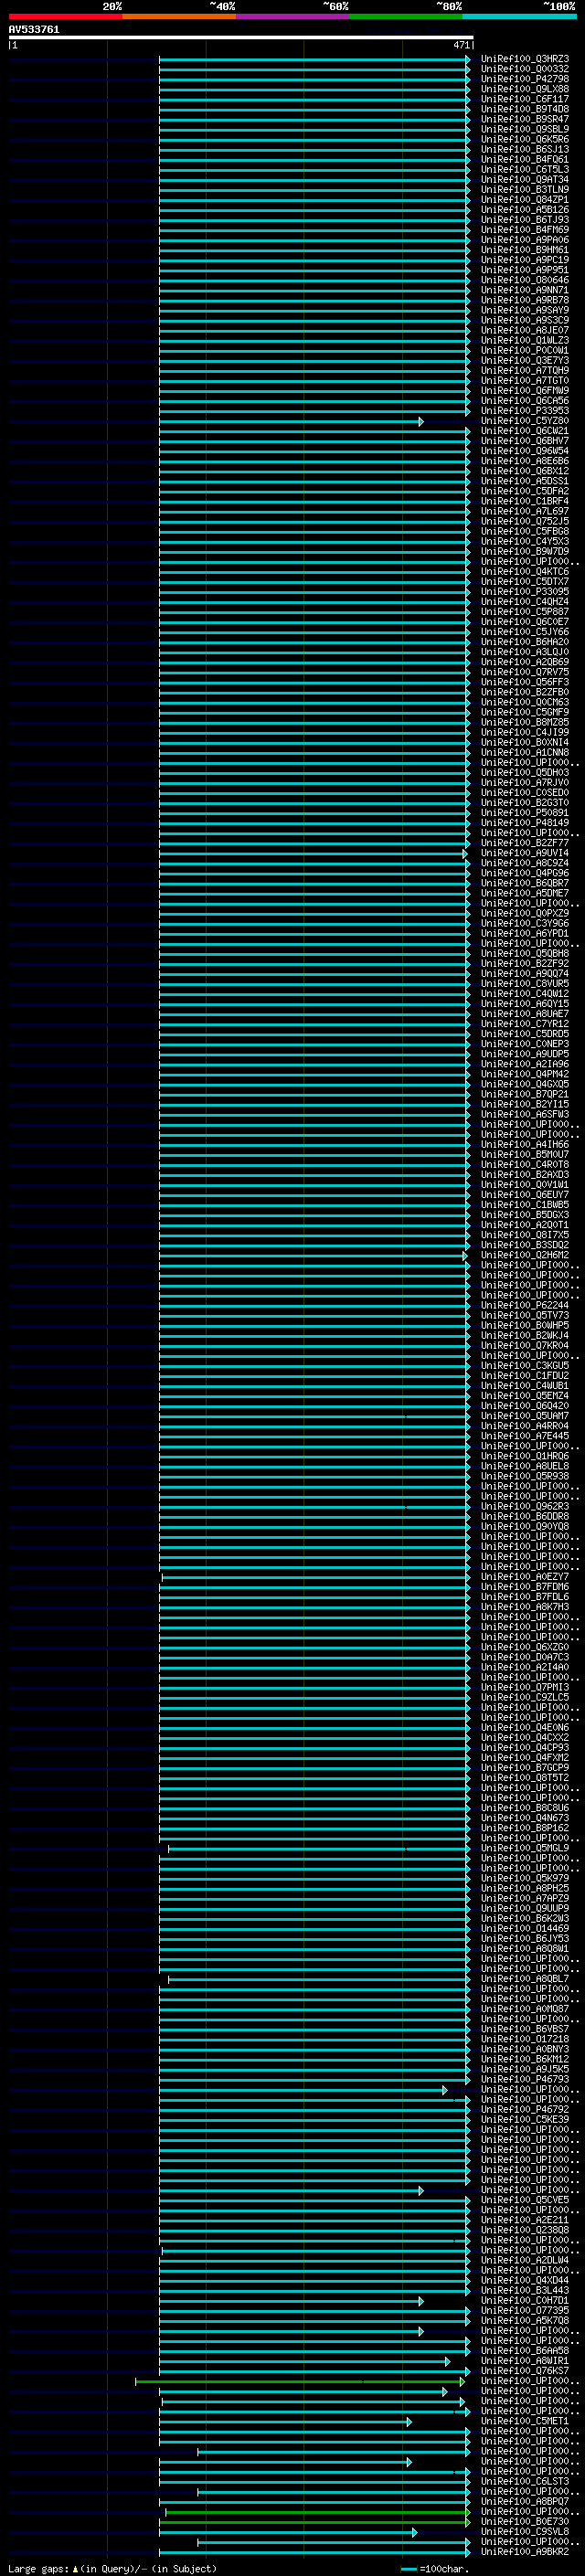Screen dimensions: 585x2576
Task: Click hit label UniRef100_Q84ZP1
Action: click(x=524, y=200)
